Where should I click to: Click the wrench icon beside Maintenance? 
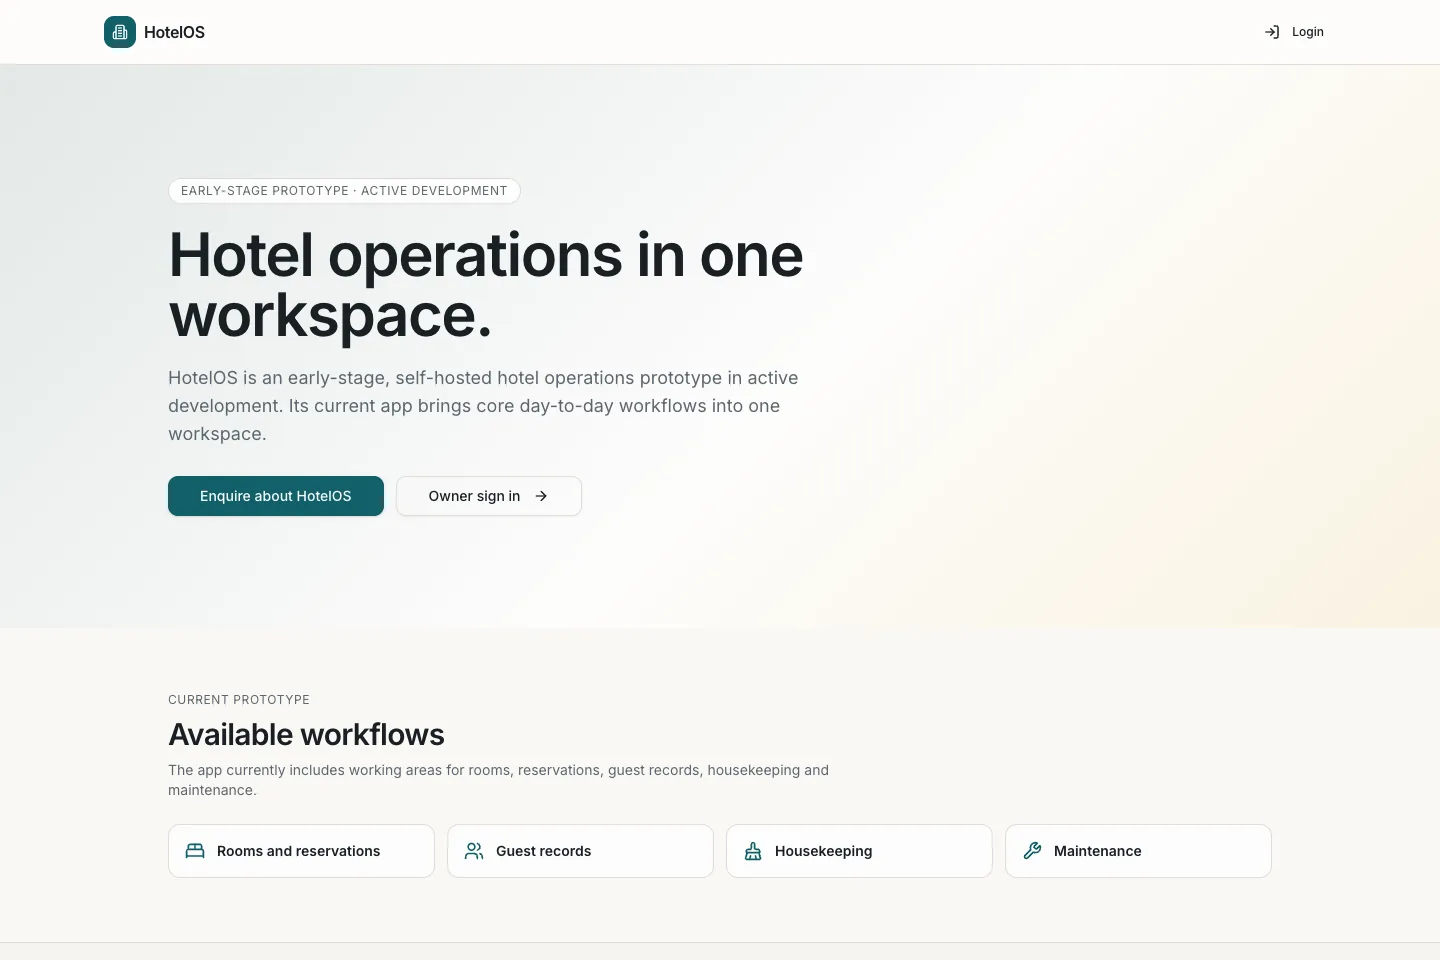[x=1032, y=851]
